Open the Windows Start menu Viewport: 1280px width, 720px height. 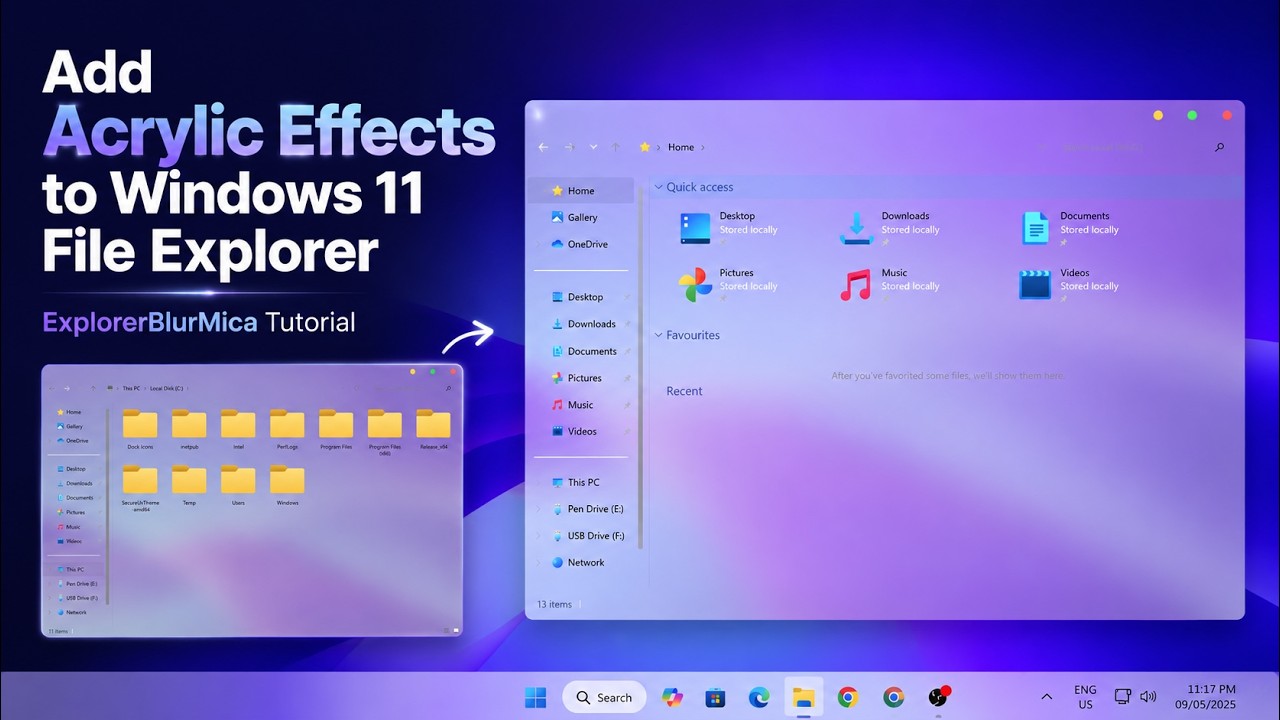tap(536, 697)
